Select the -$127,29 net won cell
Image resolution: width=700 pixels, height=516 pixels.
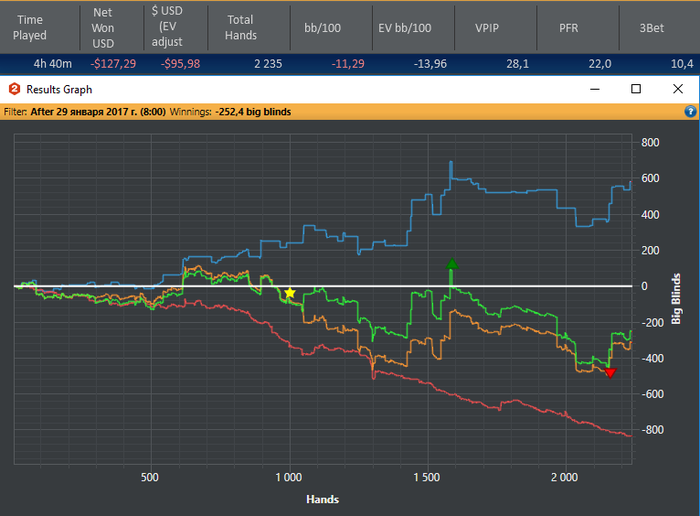click(x=112, y=64)
